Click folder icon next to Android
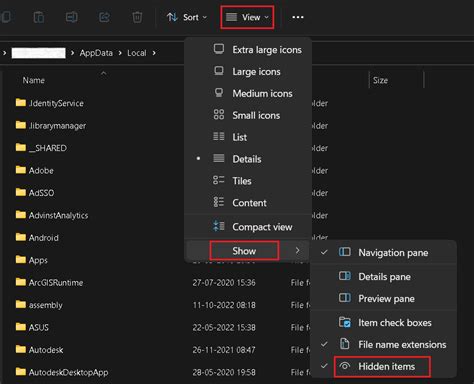Viewport: 474px width, 384px height. click(x=21, y=237)
